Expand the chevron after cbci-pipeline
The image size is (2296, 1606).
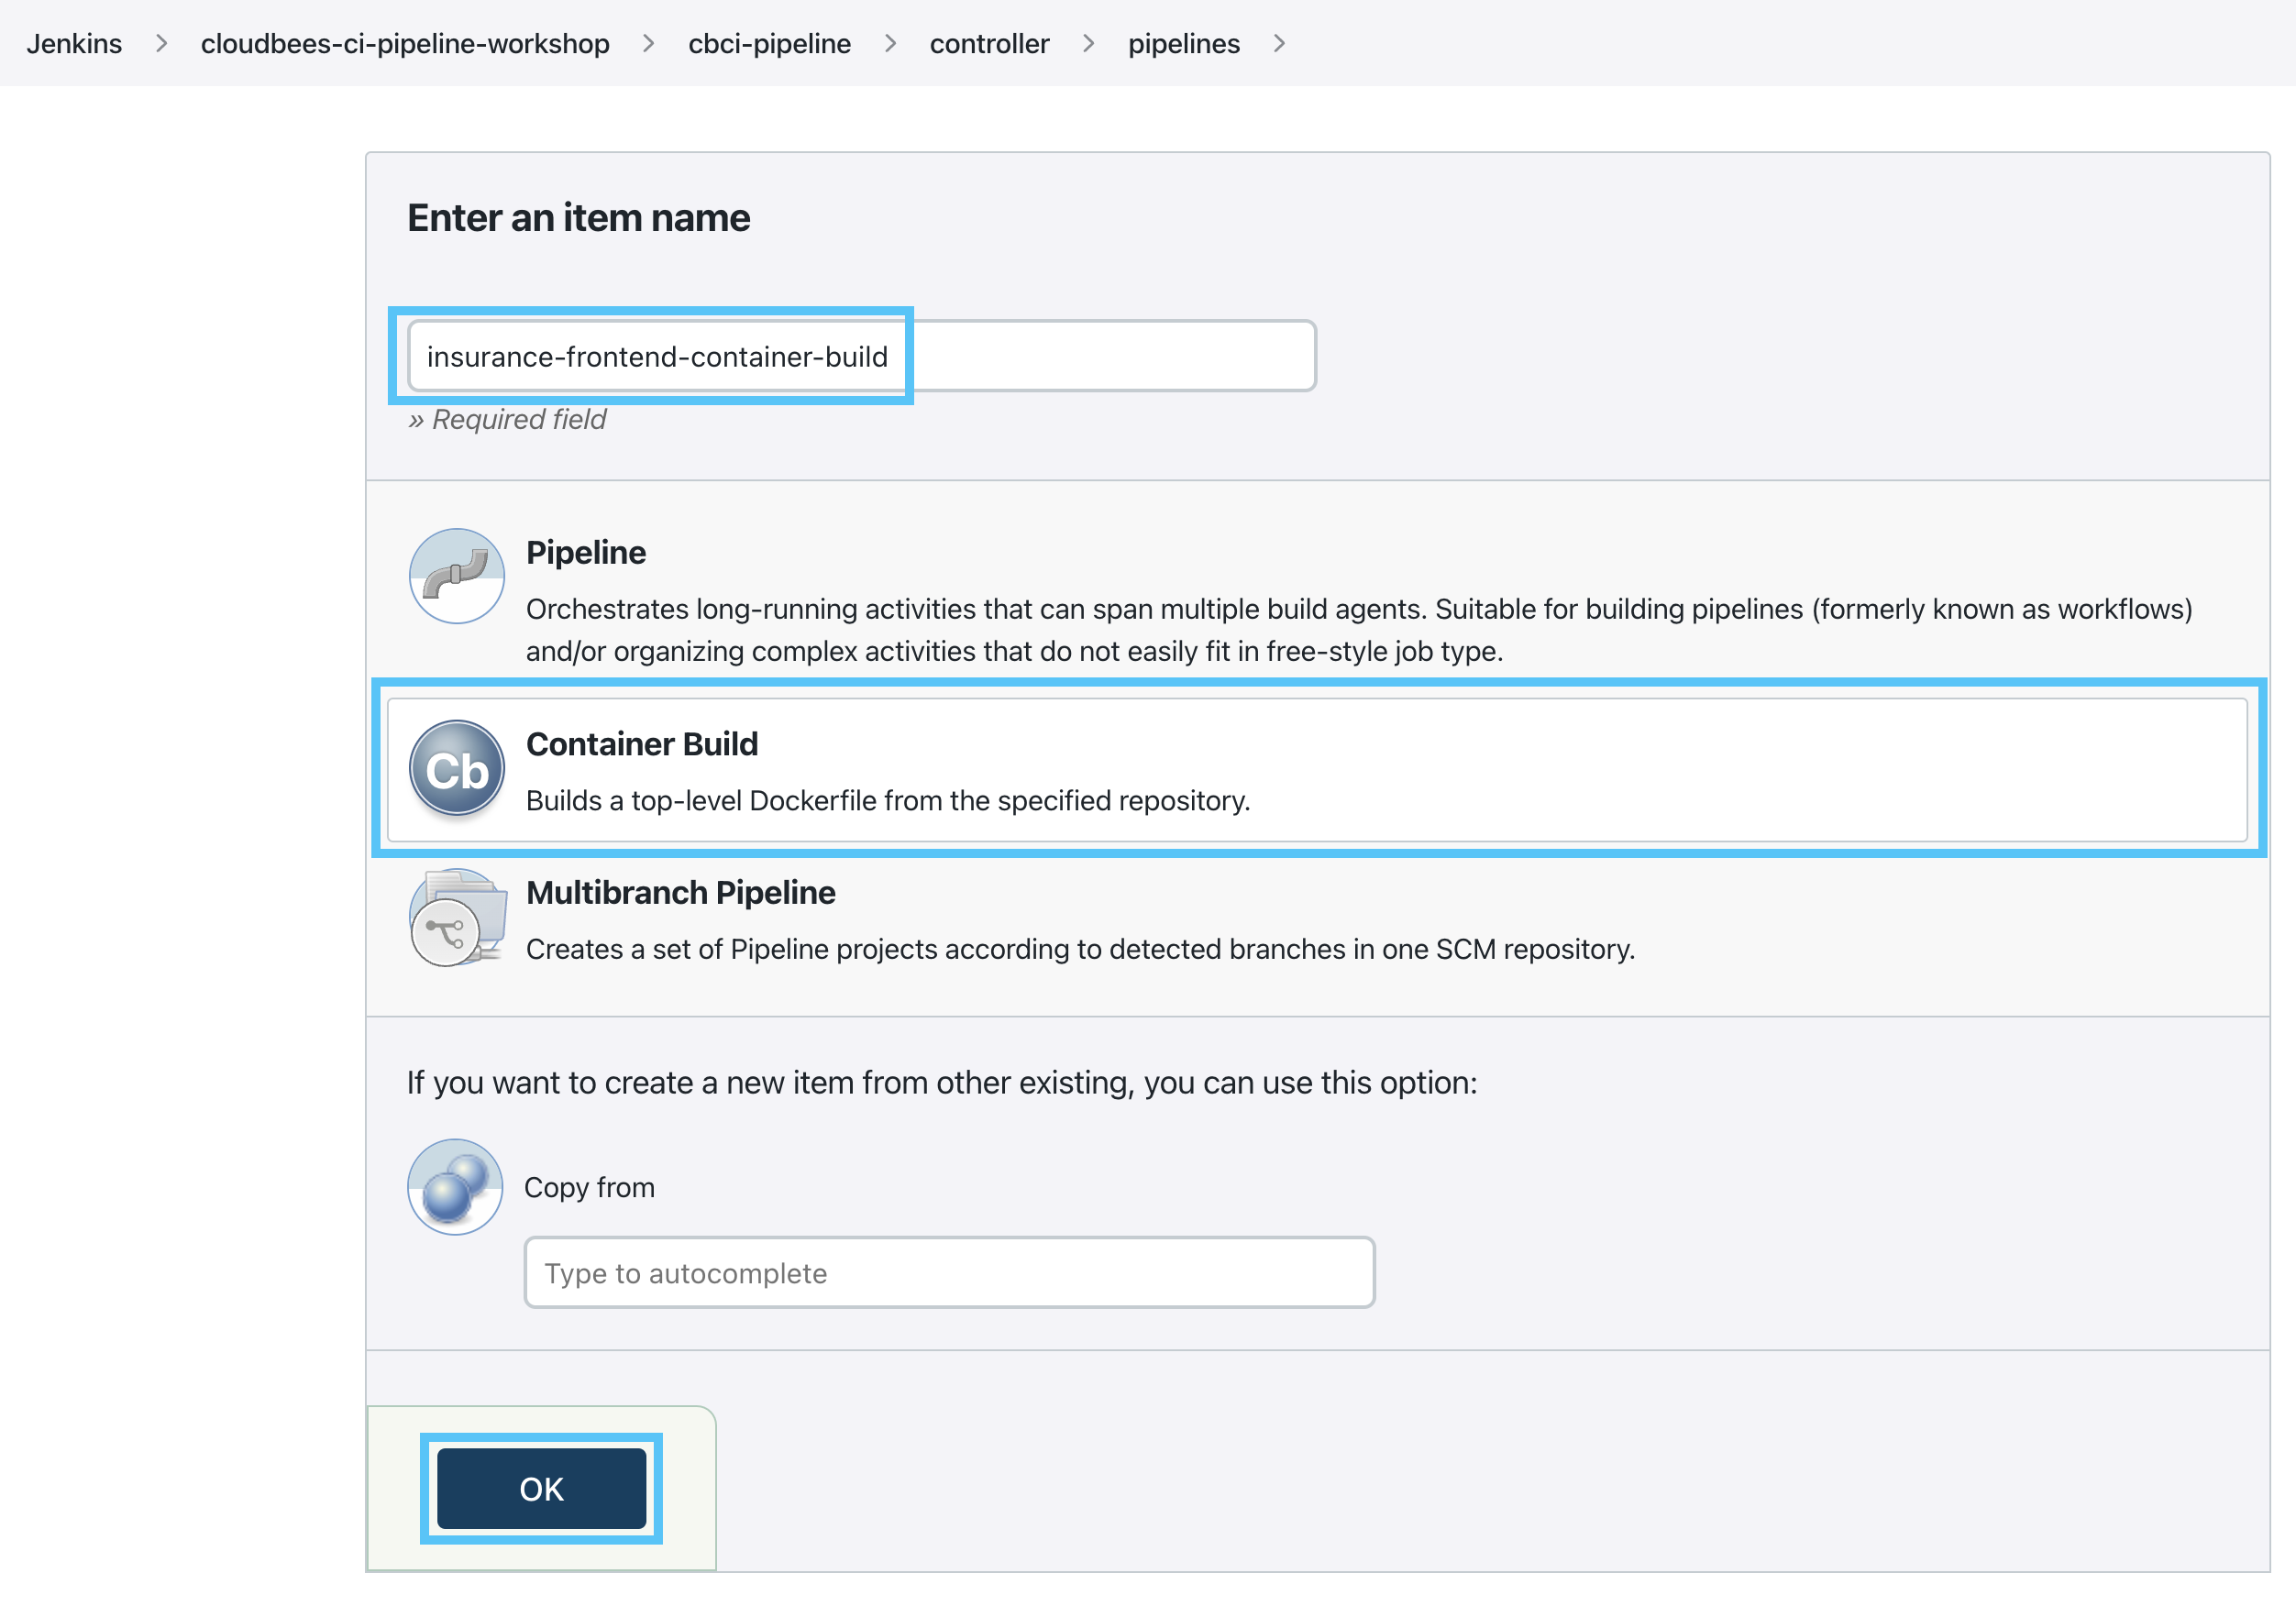click(890, 44)
